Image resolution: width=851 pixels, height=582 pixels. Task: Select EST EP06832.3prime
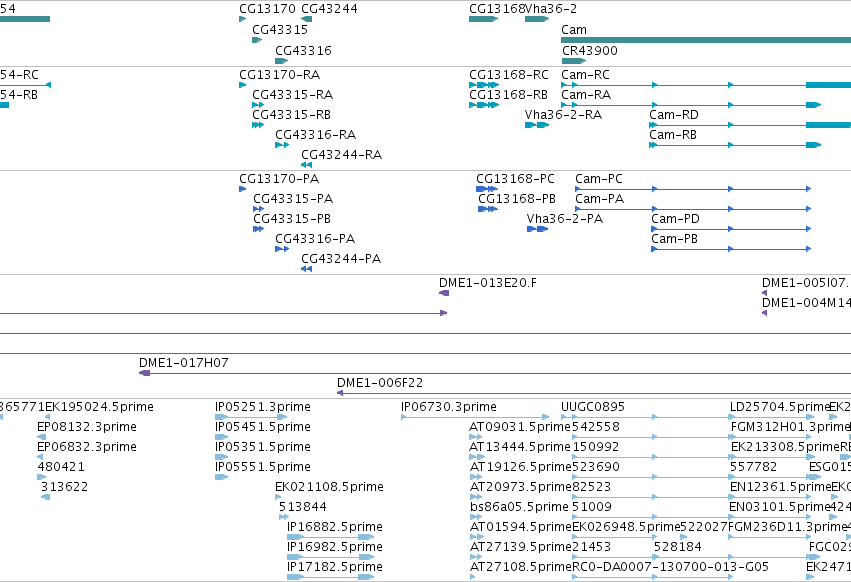pyautogui.click(x=87, y=447)
